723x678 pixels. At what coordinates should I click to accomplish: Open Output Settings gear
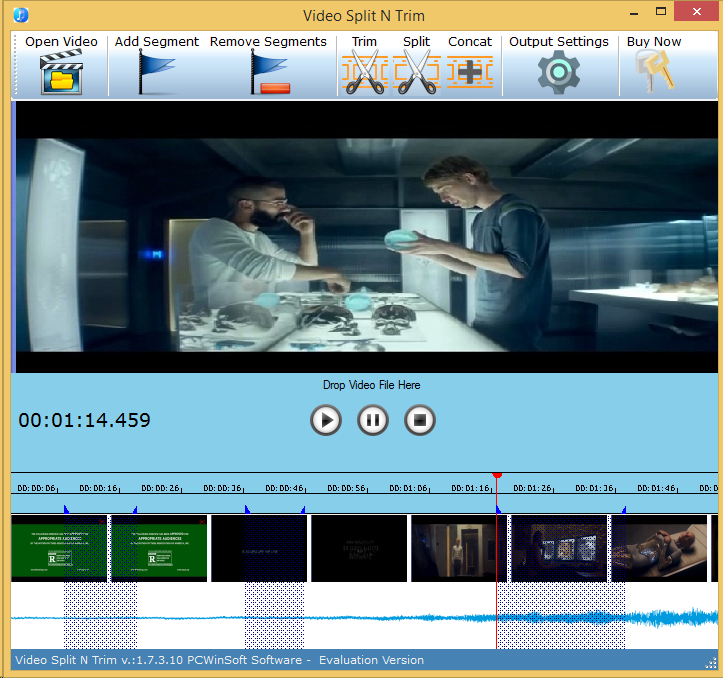[x=558, y=65]
